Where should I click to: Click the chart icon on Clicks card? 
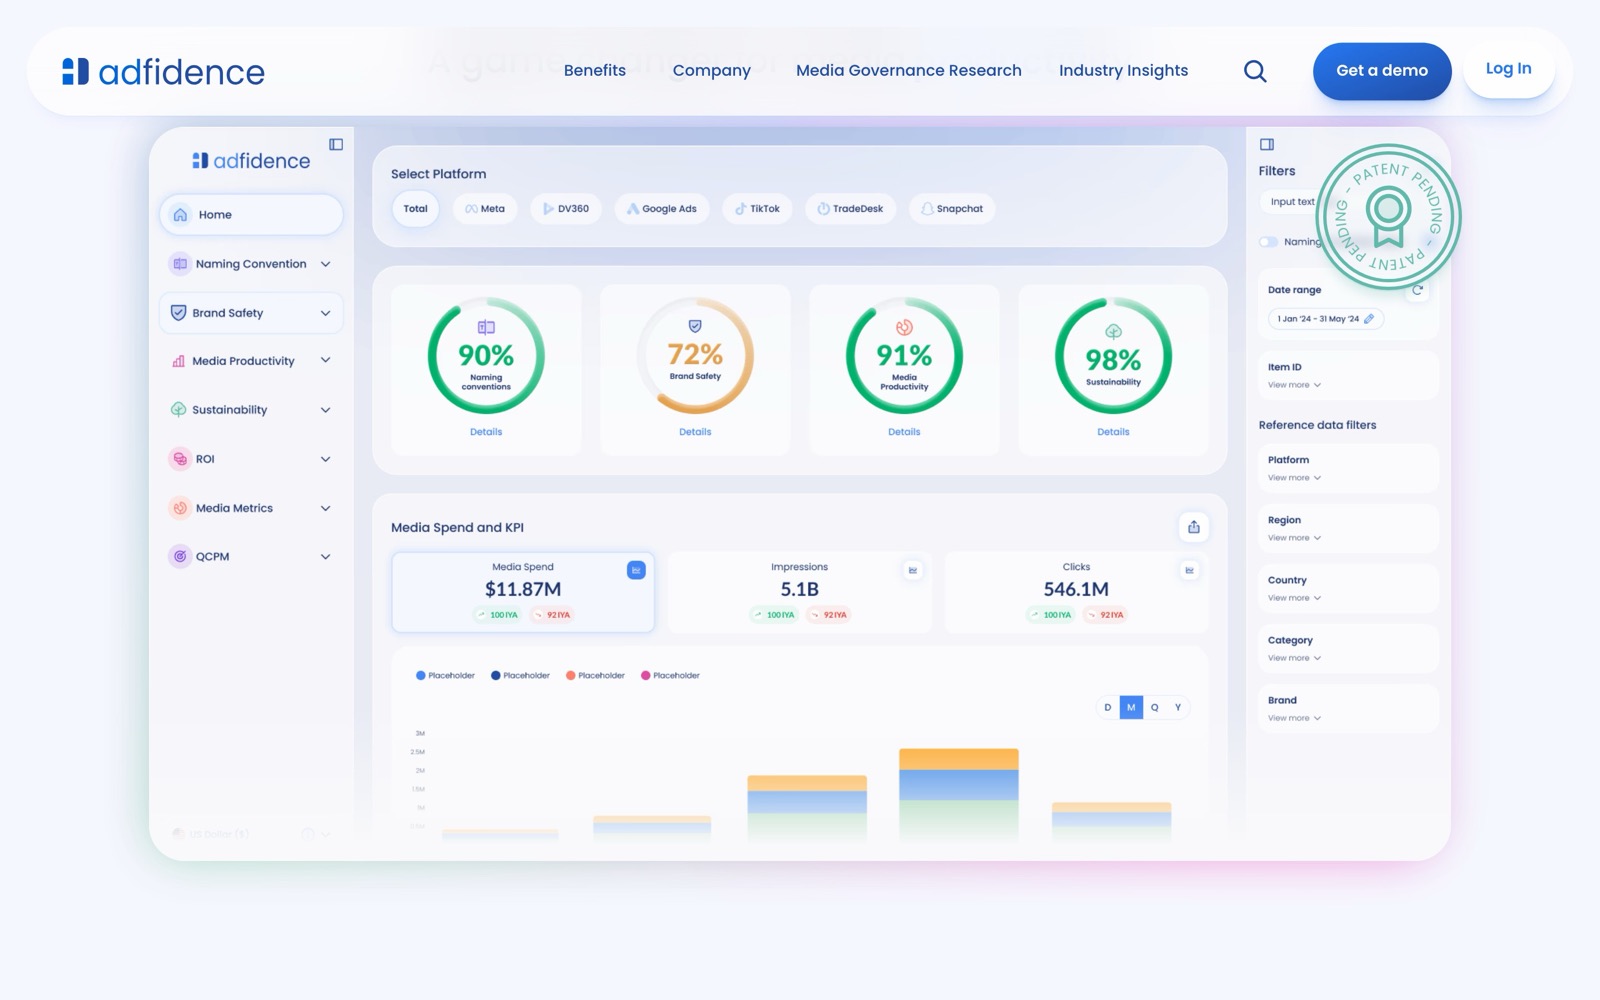pos(1189,570)
